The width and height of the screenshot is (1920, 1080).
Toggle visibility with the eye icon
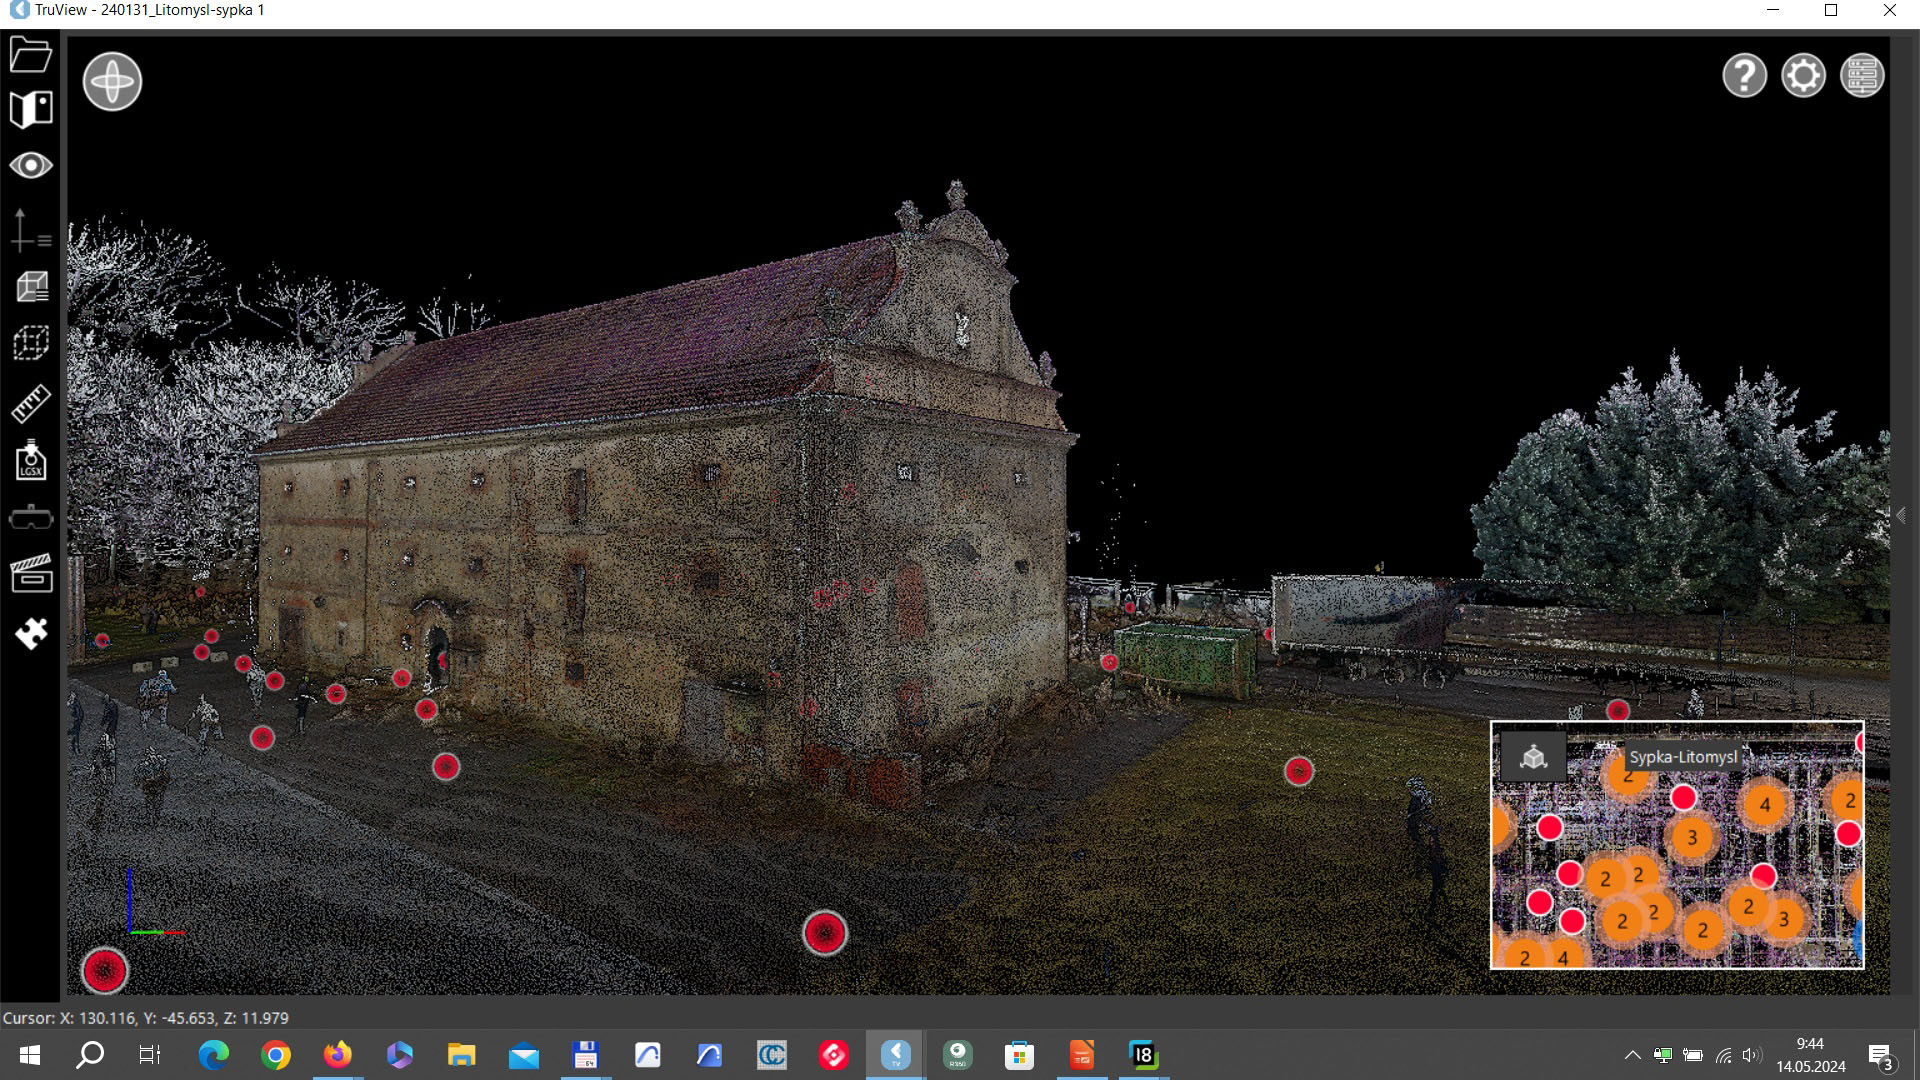[x=31, y=166]
